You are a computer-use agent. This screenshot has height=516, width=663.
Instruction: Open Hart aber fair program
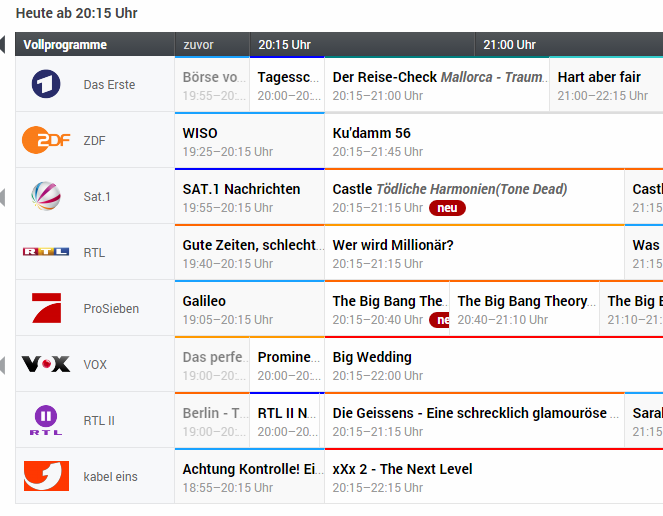(606, 85)
